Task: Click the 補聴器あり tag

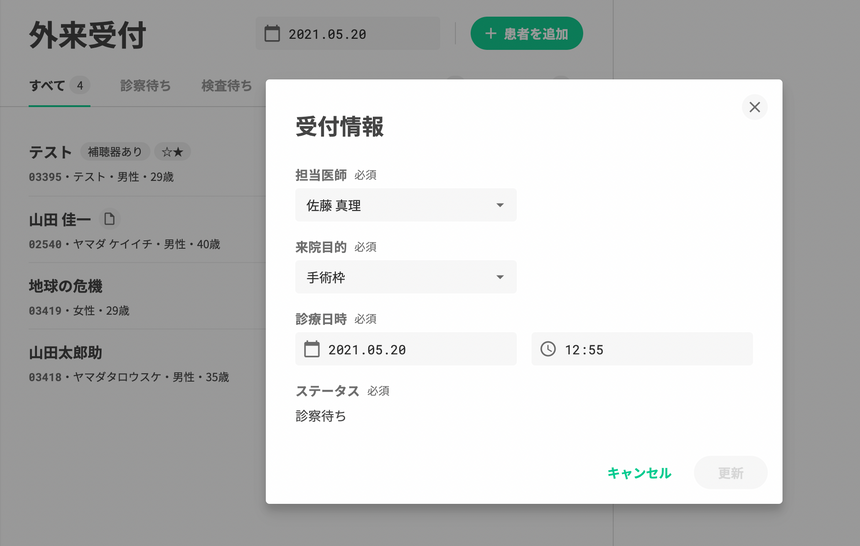Action: pyautogui.click(x=115, y=152)
